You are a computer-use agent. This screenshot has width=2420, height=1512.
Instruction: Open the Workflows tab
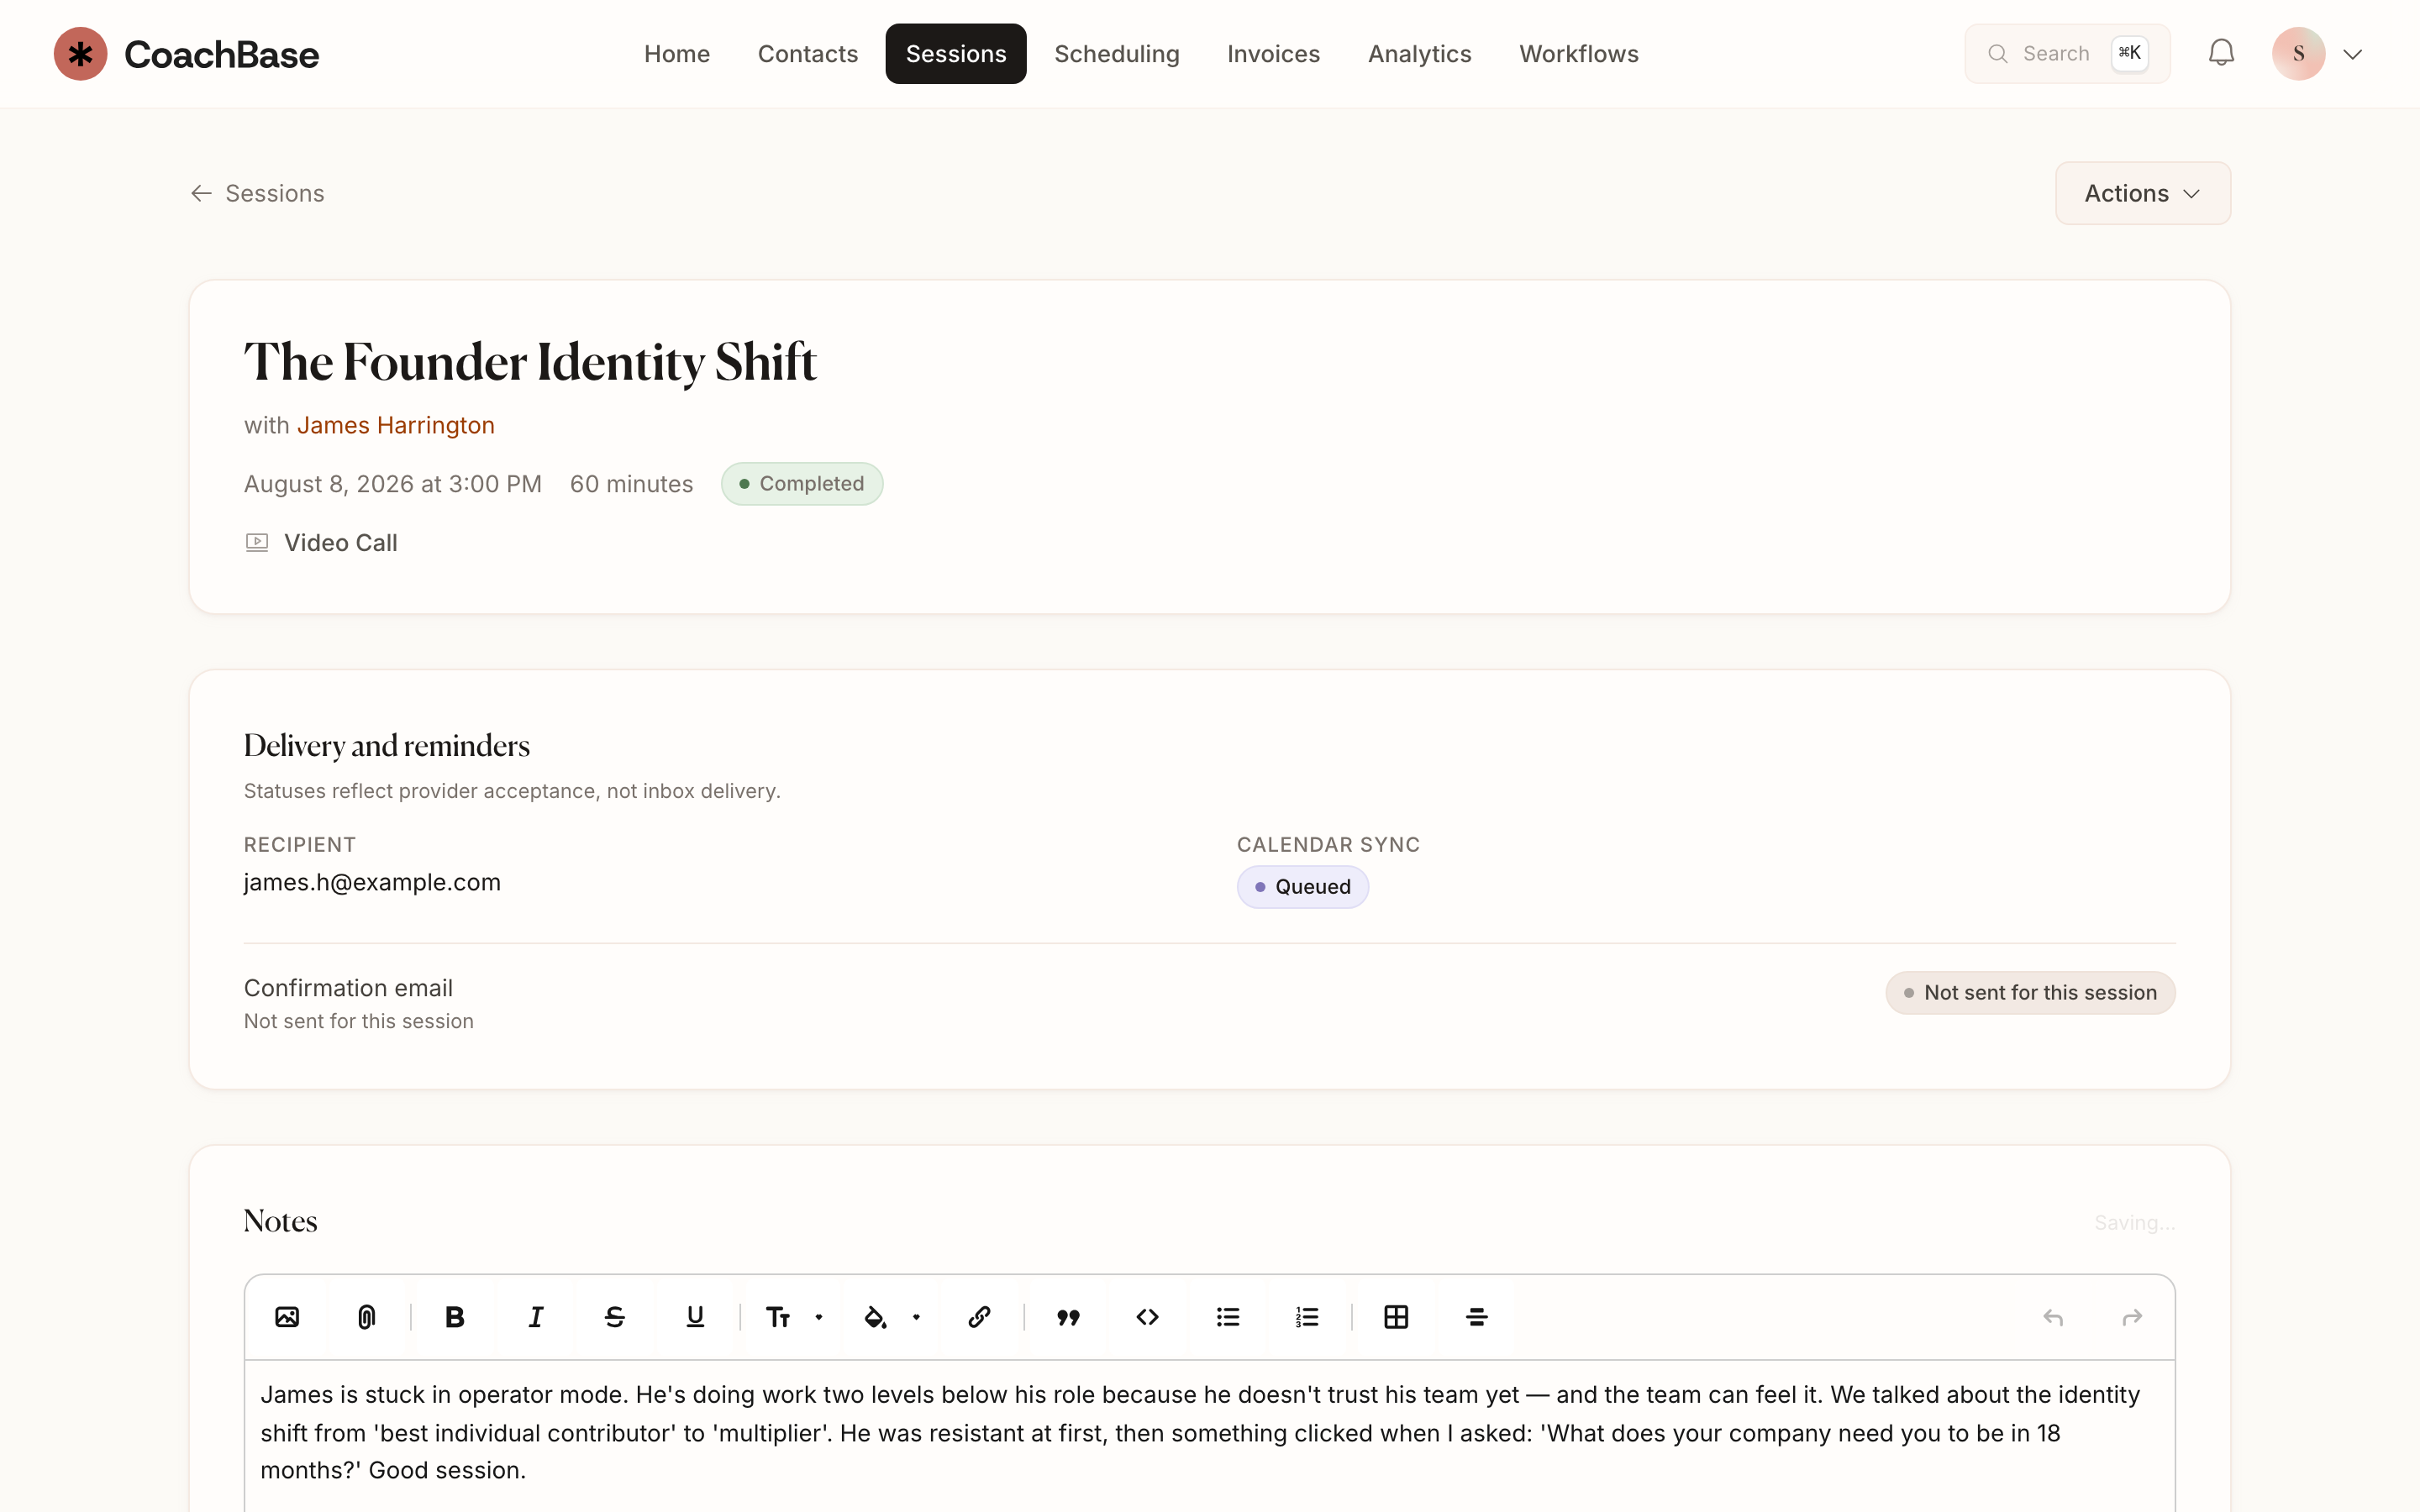click(1579, 54)
